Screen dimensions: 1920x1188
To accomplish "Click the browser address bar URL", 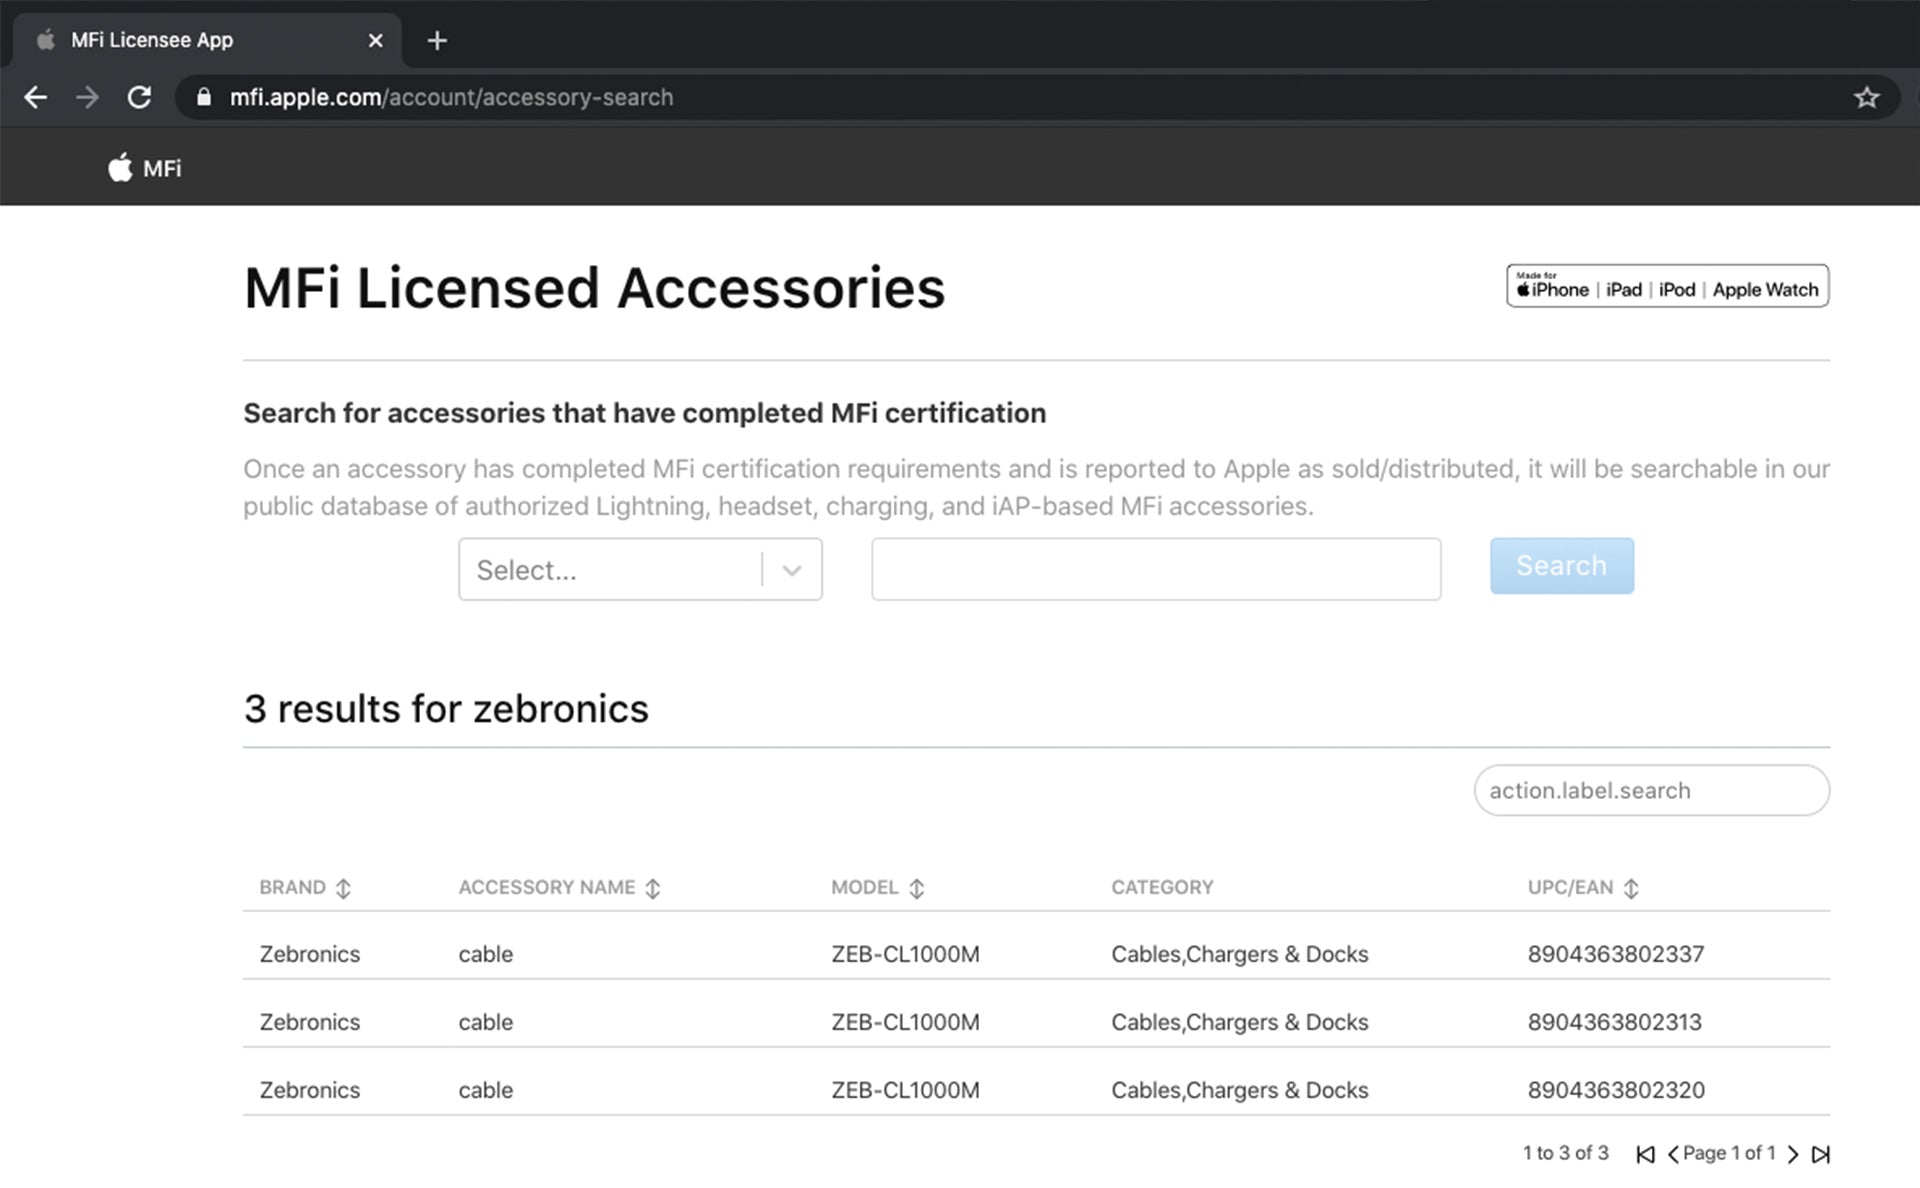I will [x=451, y=97].
